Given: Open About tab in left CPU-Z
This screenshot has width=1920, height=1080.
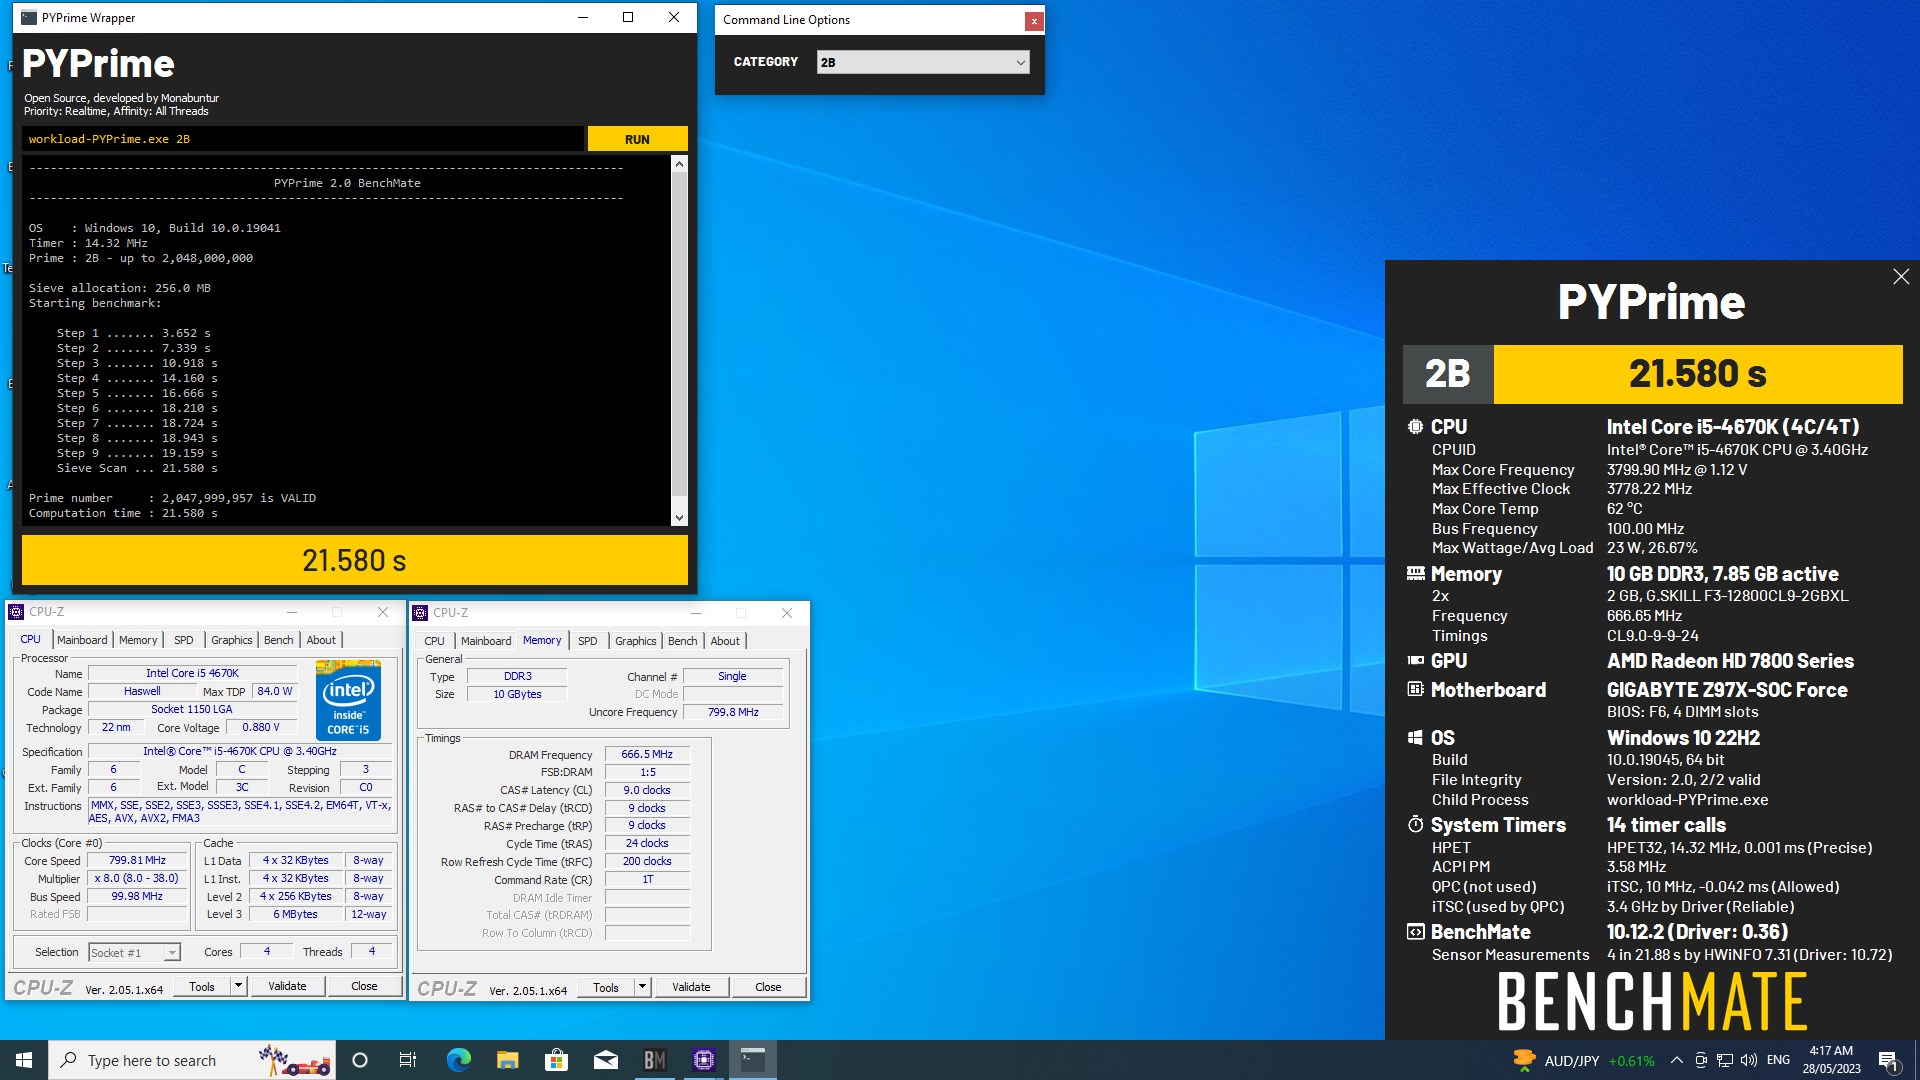Looking at the screenshot, I should 321,640.
